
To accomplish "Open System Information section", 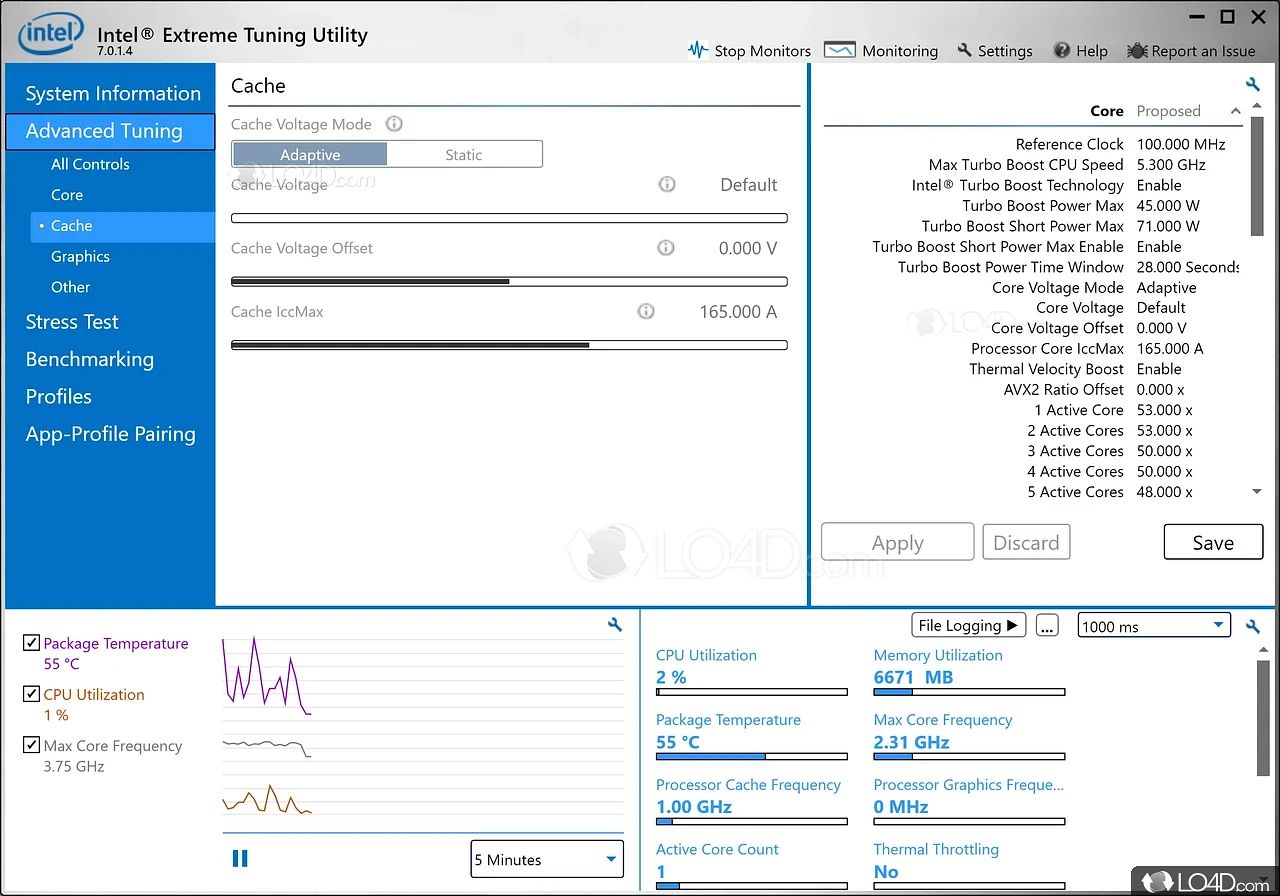I will (x=113, y=93).
